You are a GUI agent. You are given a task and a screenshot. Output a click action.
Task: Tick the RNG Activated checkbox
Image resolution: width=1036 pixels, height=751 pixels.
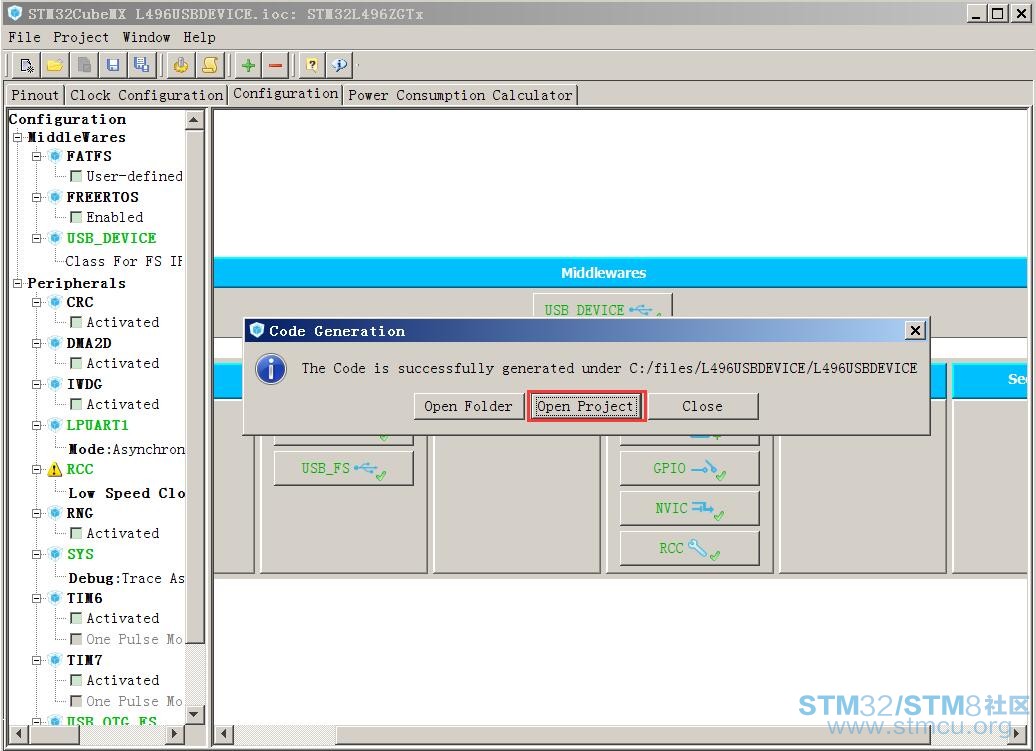pyautogui.click(x=76, y=533)
